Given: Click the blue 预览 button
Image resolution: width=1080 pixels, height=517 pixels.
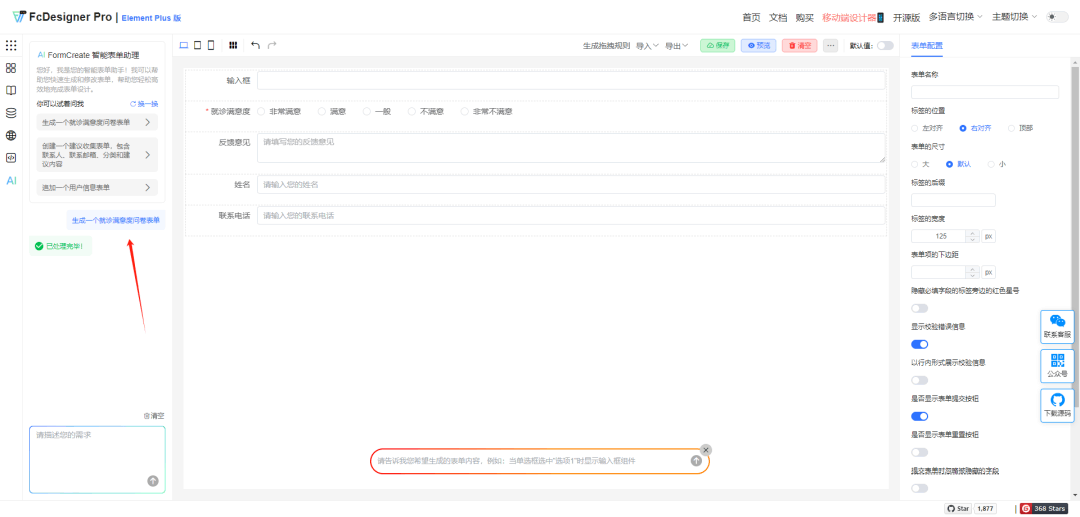Looking at the screenshot, I should point(758,45).
